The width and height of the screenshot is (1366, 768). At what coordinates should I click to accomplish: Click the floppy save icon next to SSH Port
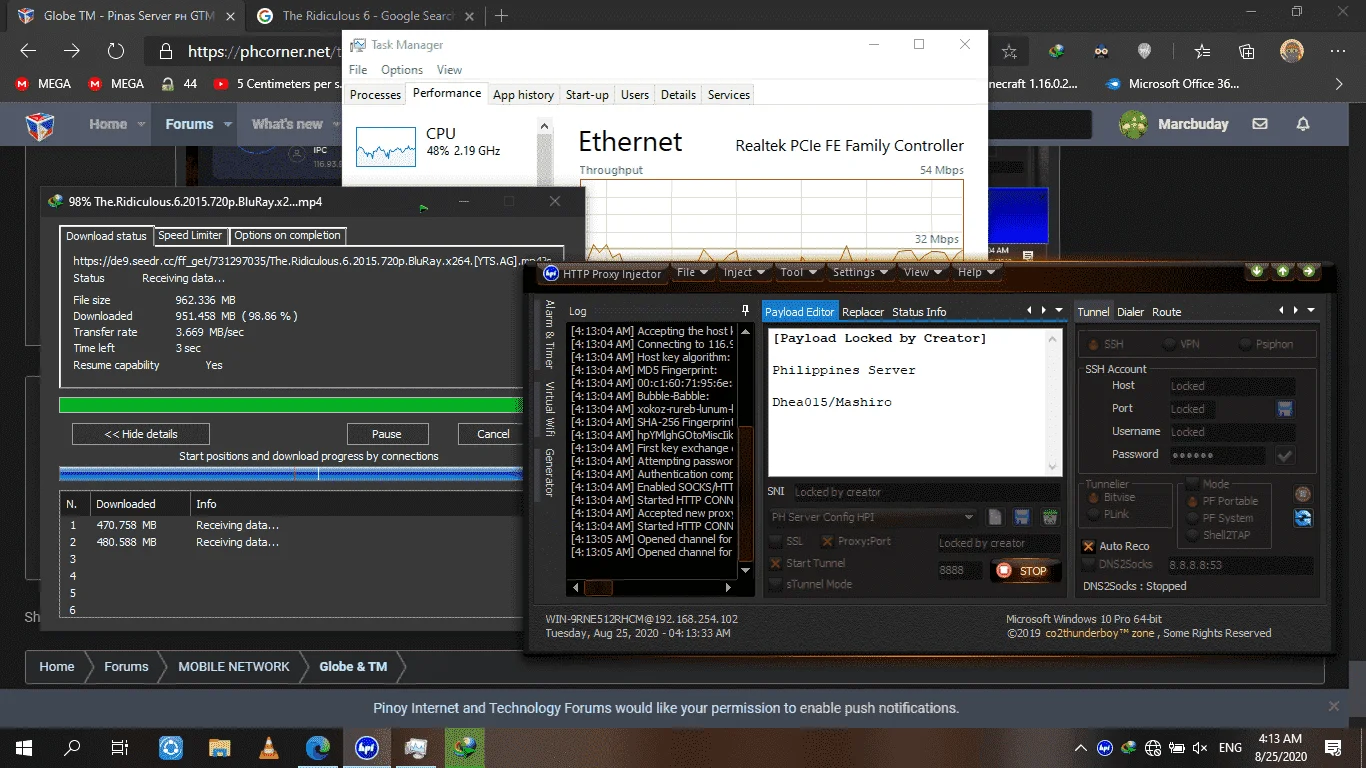[1285, 408]
